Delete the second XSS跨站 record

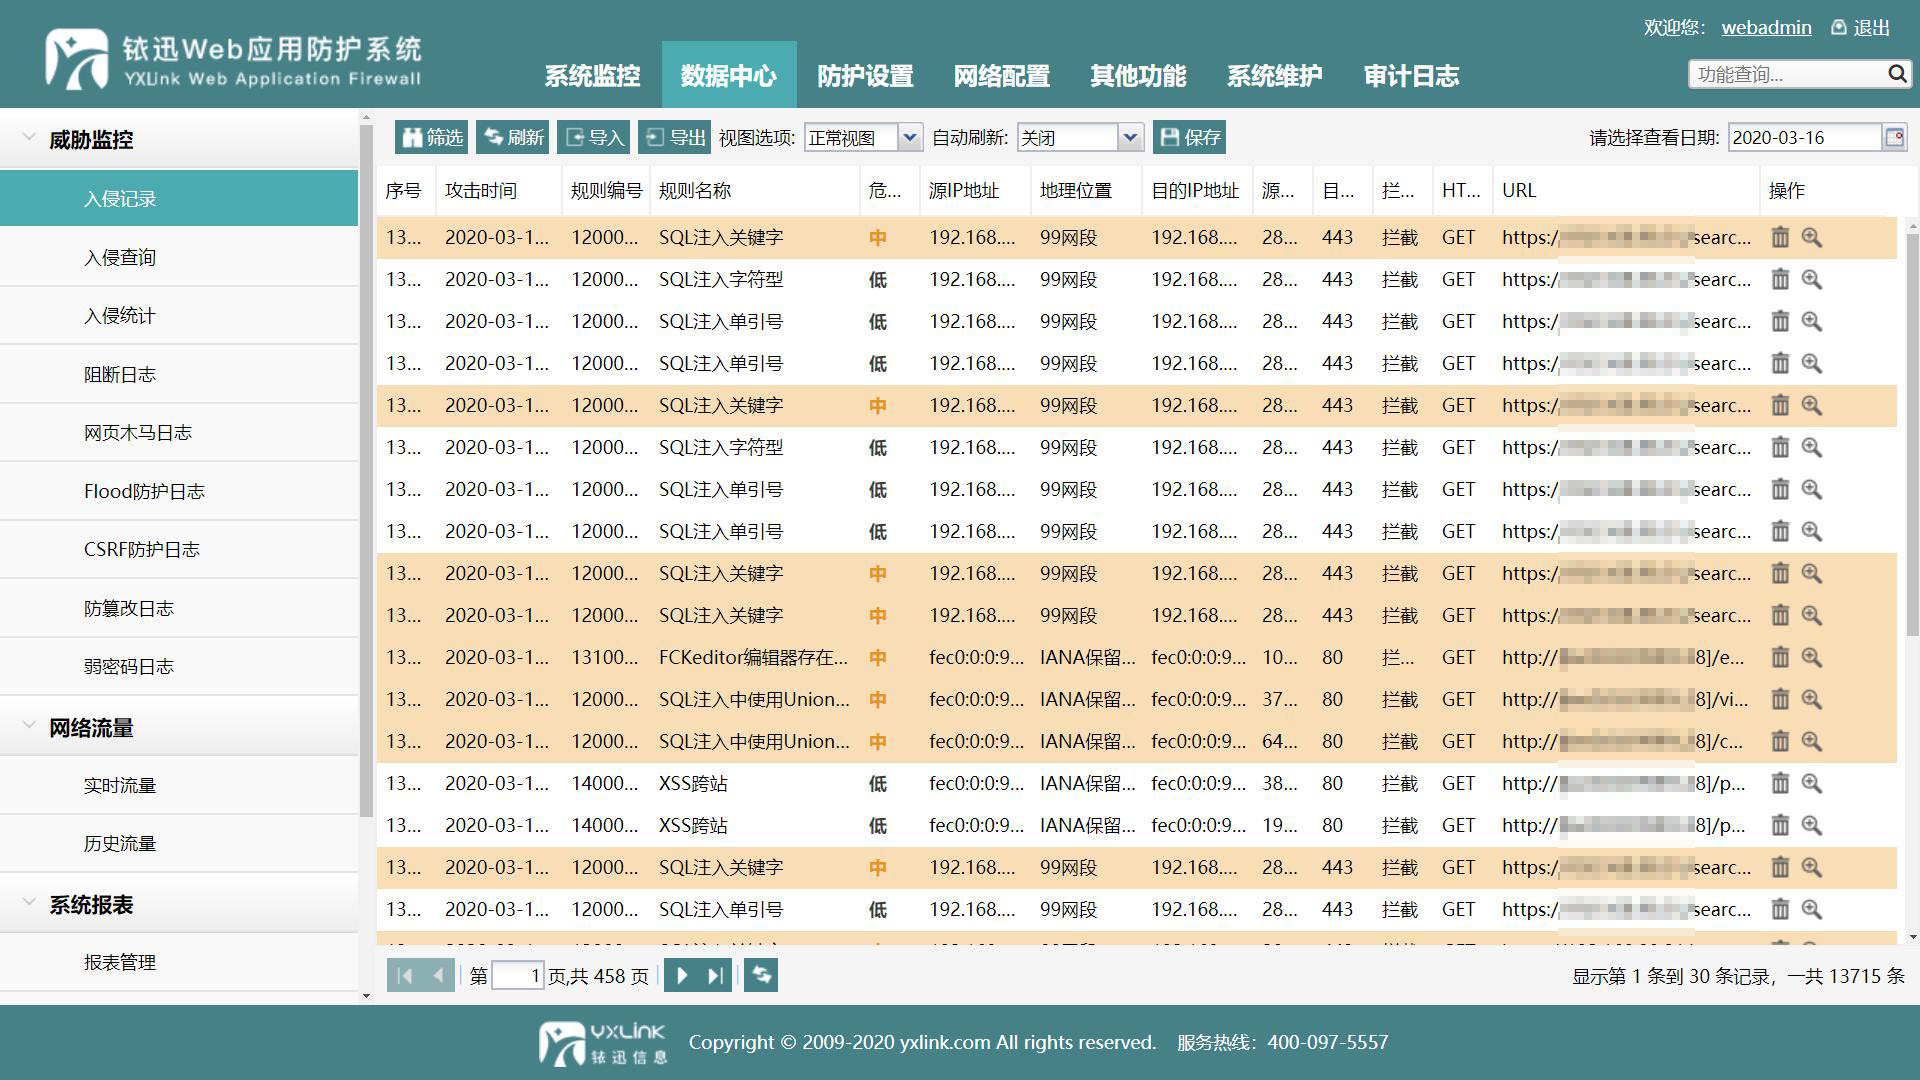[1780, 825]
